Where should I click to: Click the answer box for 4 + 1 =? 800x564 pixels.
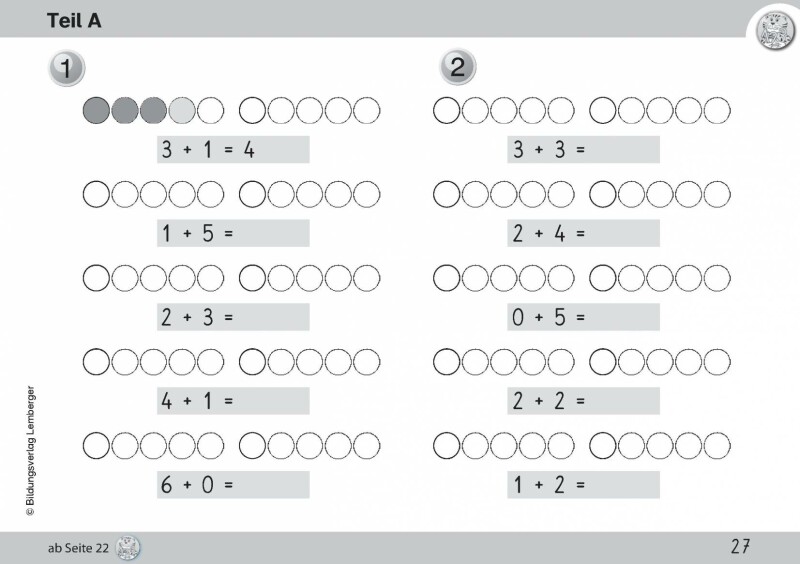click(270, 401)
